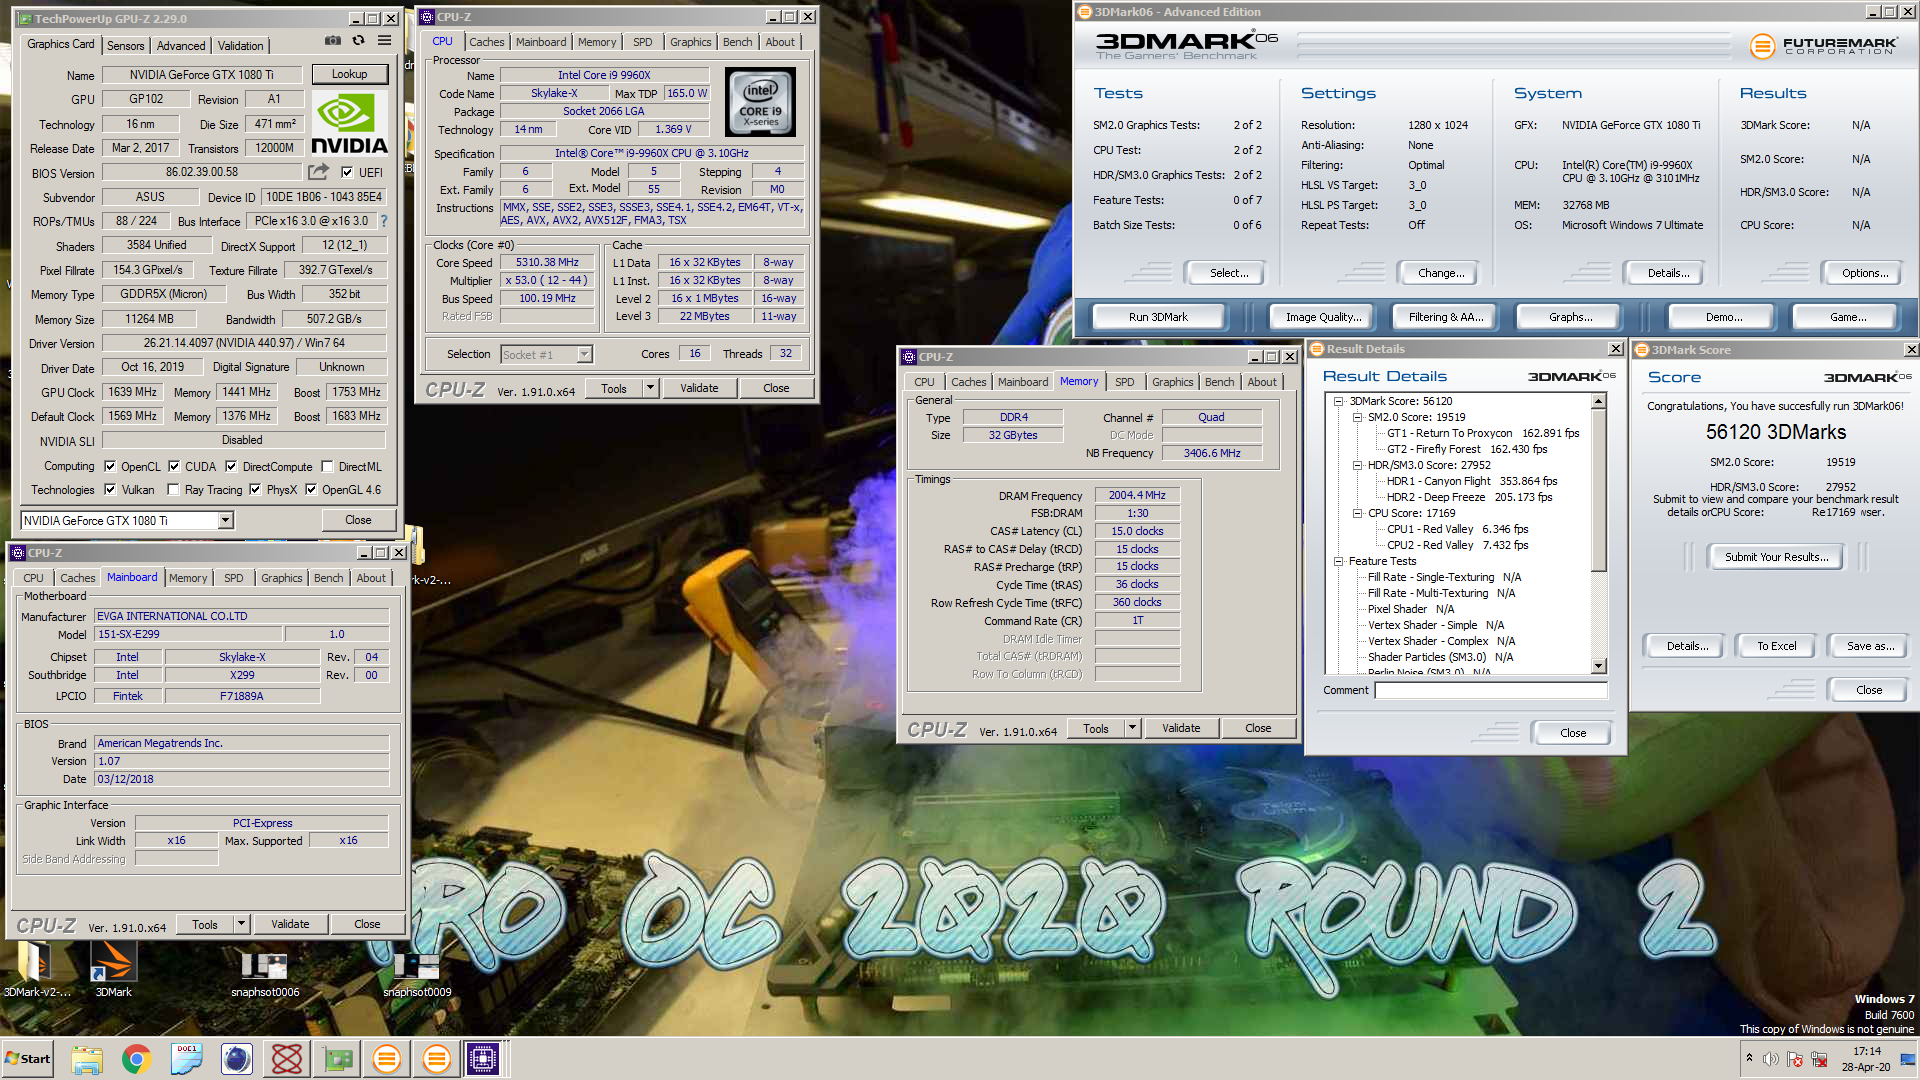Screen dimensions: 1920x1080
Task: Open Tools dropdown arrow in CPU-Z CPU window
Action: [x=650, y=388]
